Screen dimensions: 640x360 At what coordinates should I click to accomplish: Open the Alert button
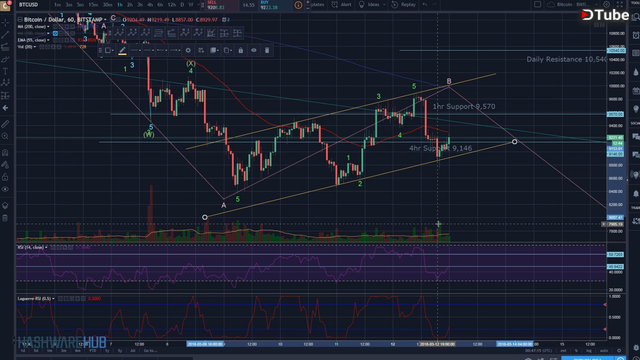pyautogui.click(x=342, y=4)
